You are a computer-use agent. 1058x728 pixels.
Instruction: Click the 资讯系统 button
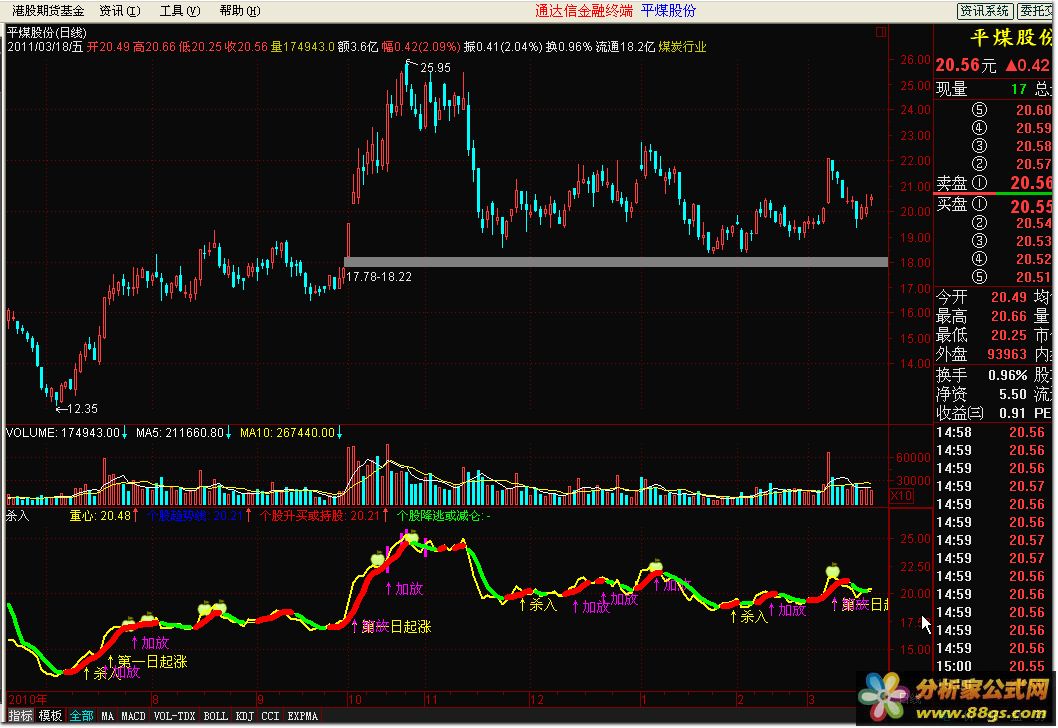(x=985, y=11)
